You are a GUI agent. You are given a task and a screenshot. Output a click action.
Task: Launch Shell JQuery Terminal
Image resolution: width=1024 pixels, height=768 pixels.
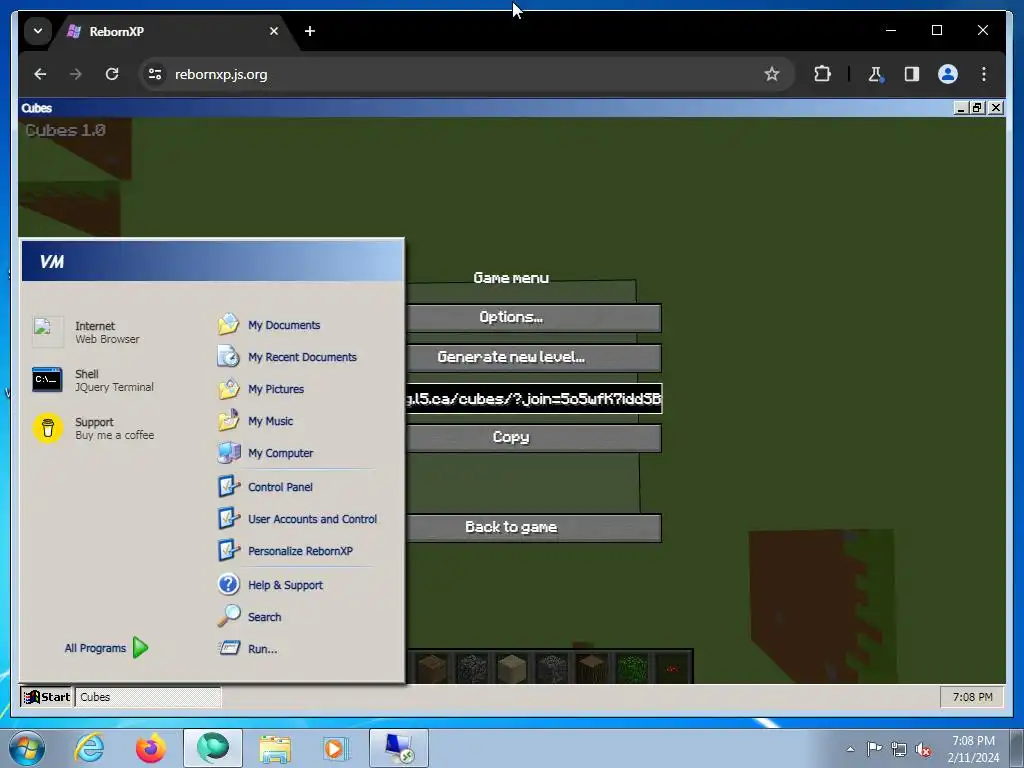point(93,380)
